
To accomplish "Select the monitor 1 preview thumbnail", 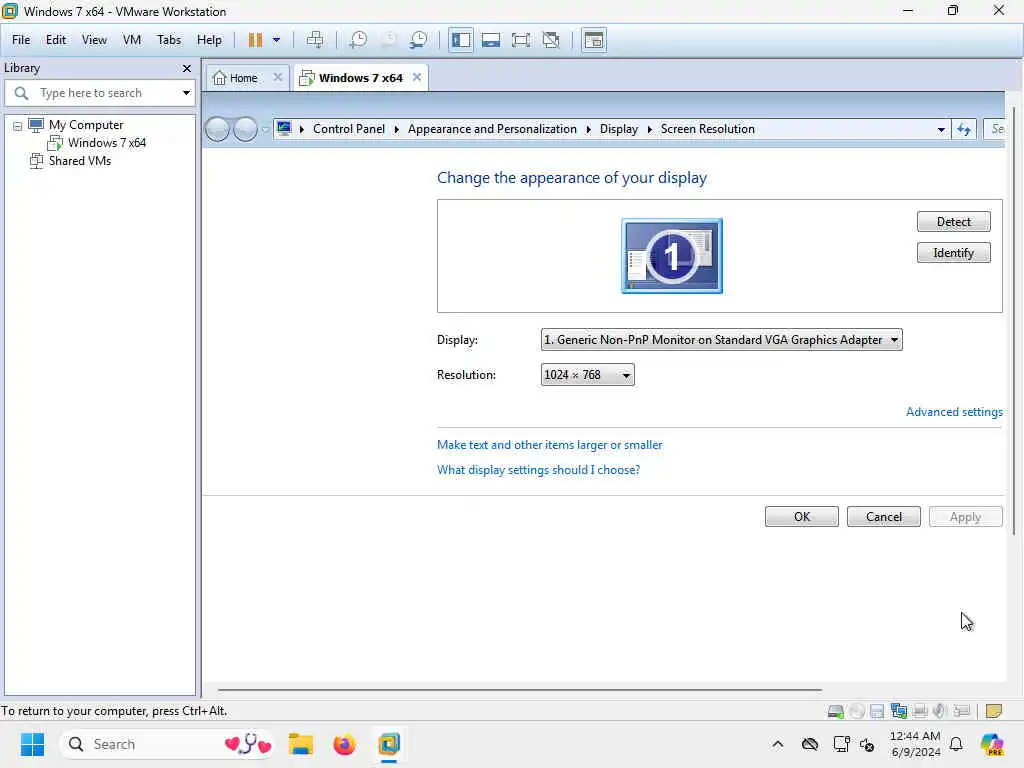I will point(672,256).
